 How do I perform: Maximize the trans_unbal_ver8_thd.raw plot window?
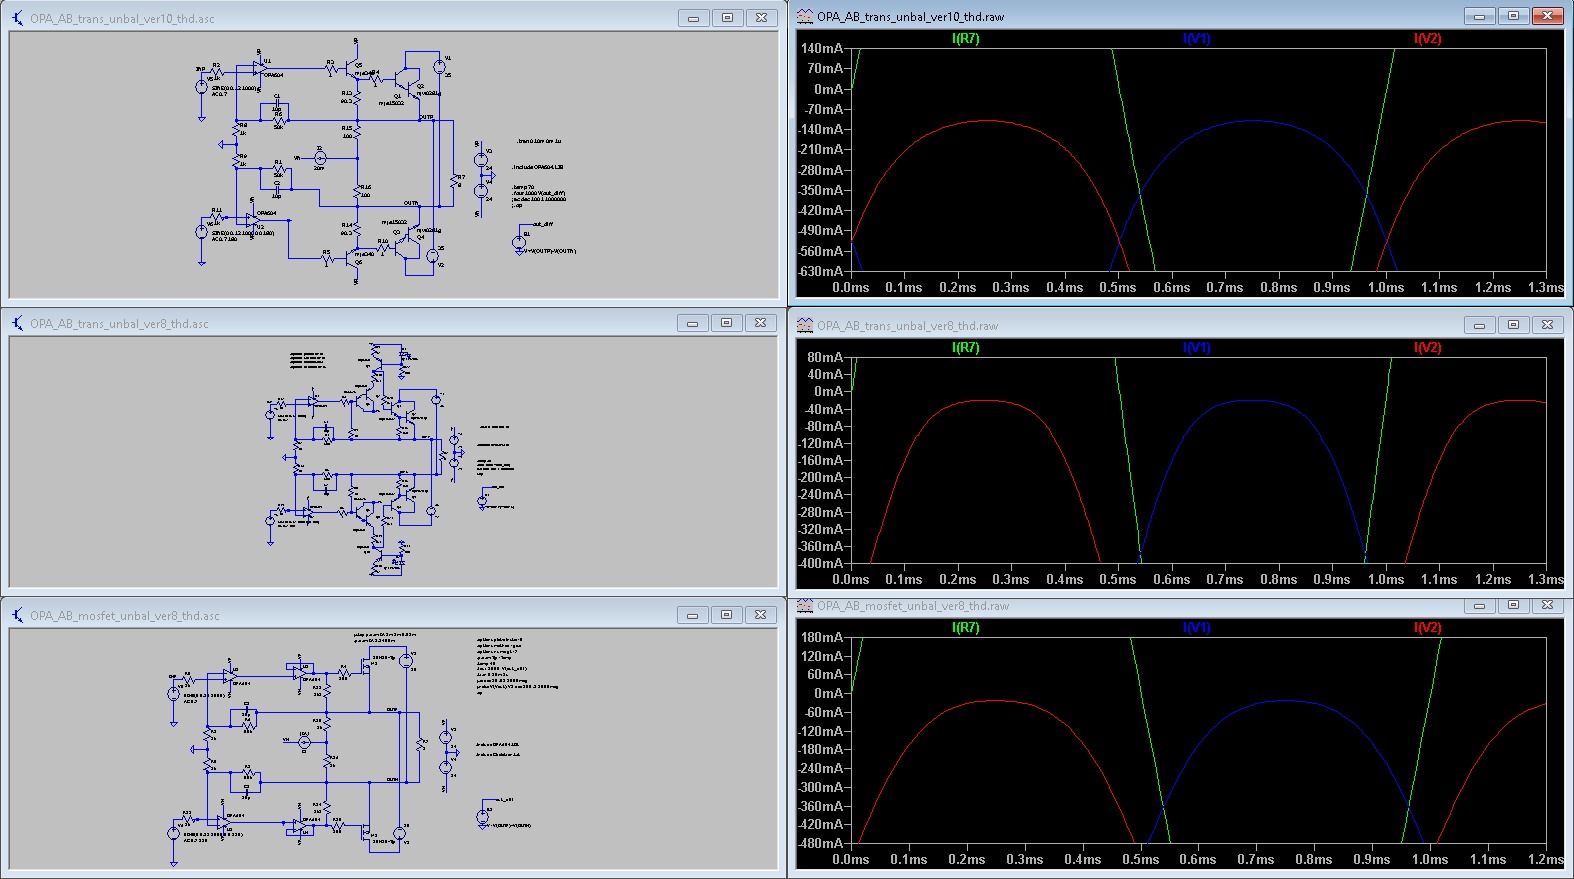[1513, 325]
